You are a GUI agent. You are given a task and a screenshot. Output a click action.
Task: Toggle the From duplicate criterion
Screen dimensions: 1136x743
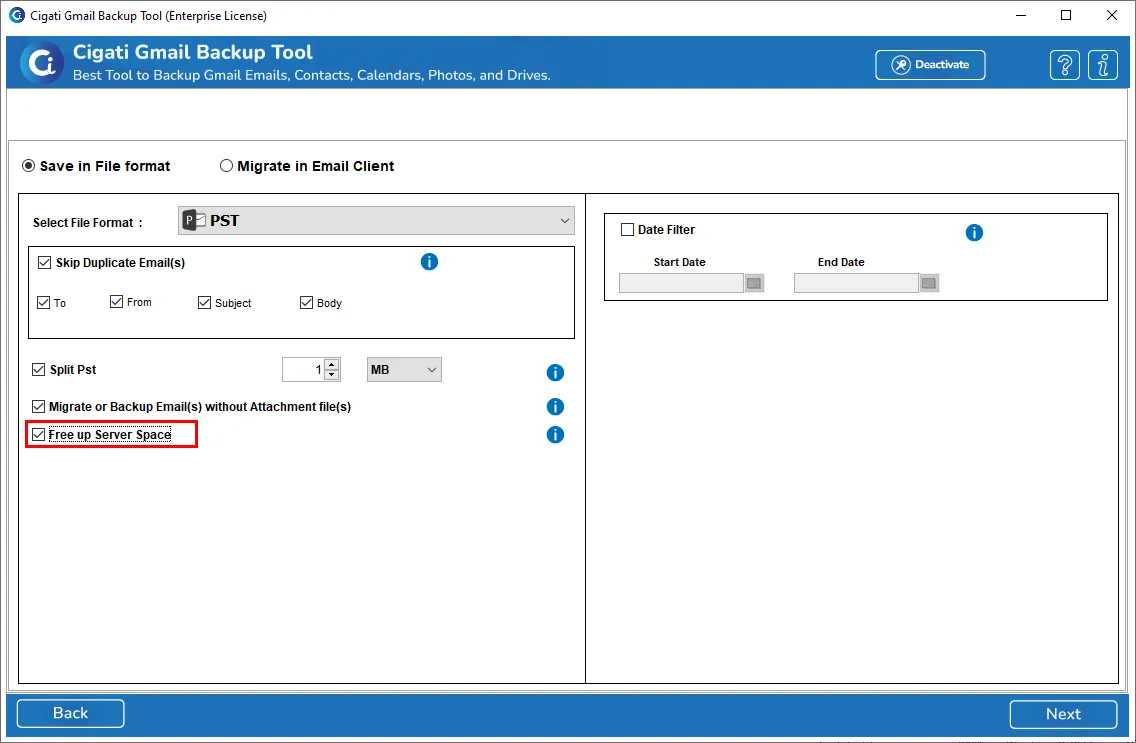point(116,301)
